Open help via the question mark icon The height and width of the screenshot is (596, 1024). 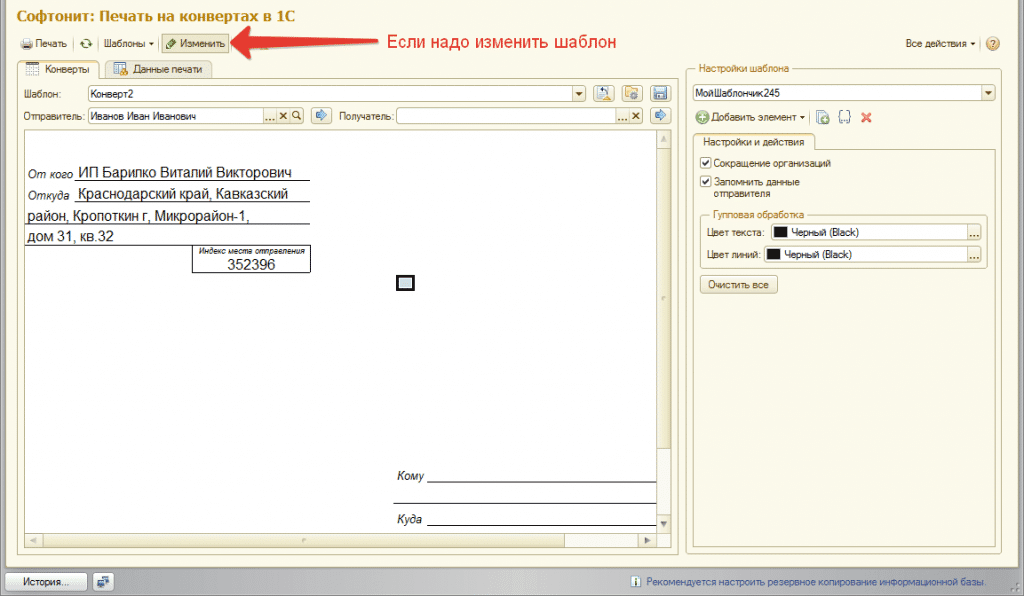[x=993, y=44]
